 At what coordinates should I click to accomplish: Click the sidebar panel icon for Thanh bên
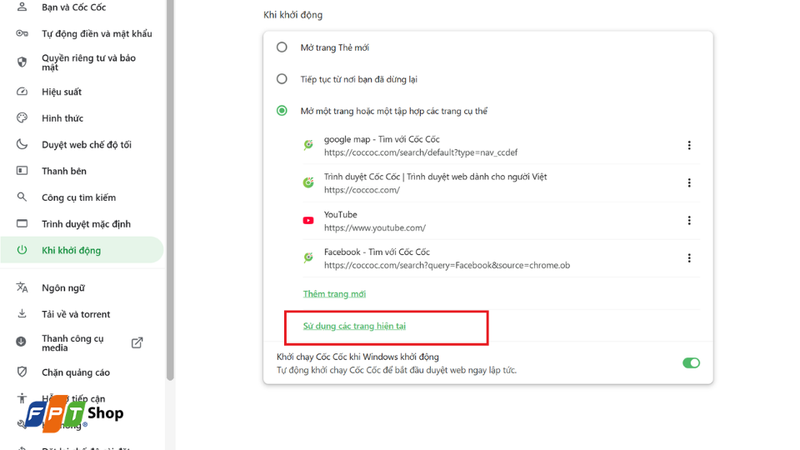point(22,170)
